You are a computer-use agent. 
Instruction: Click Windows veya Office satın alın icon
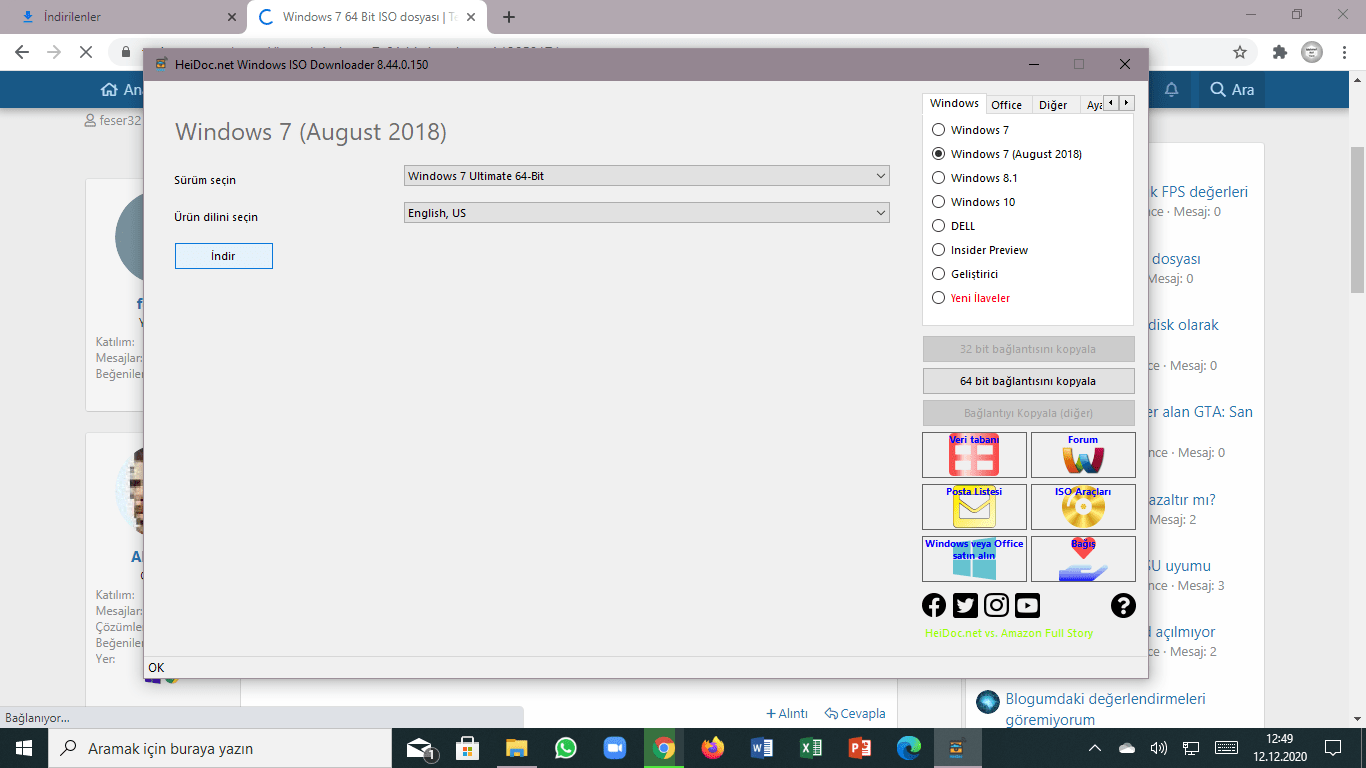(x=974, y=559)
